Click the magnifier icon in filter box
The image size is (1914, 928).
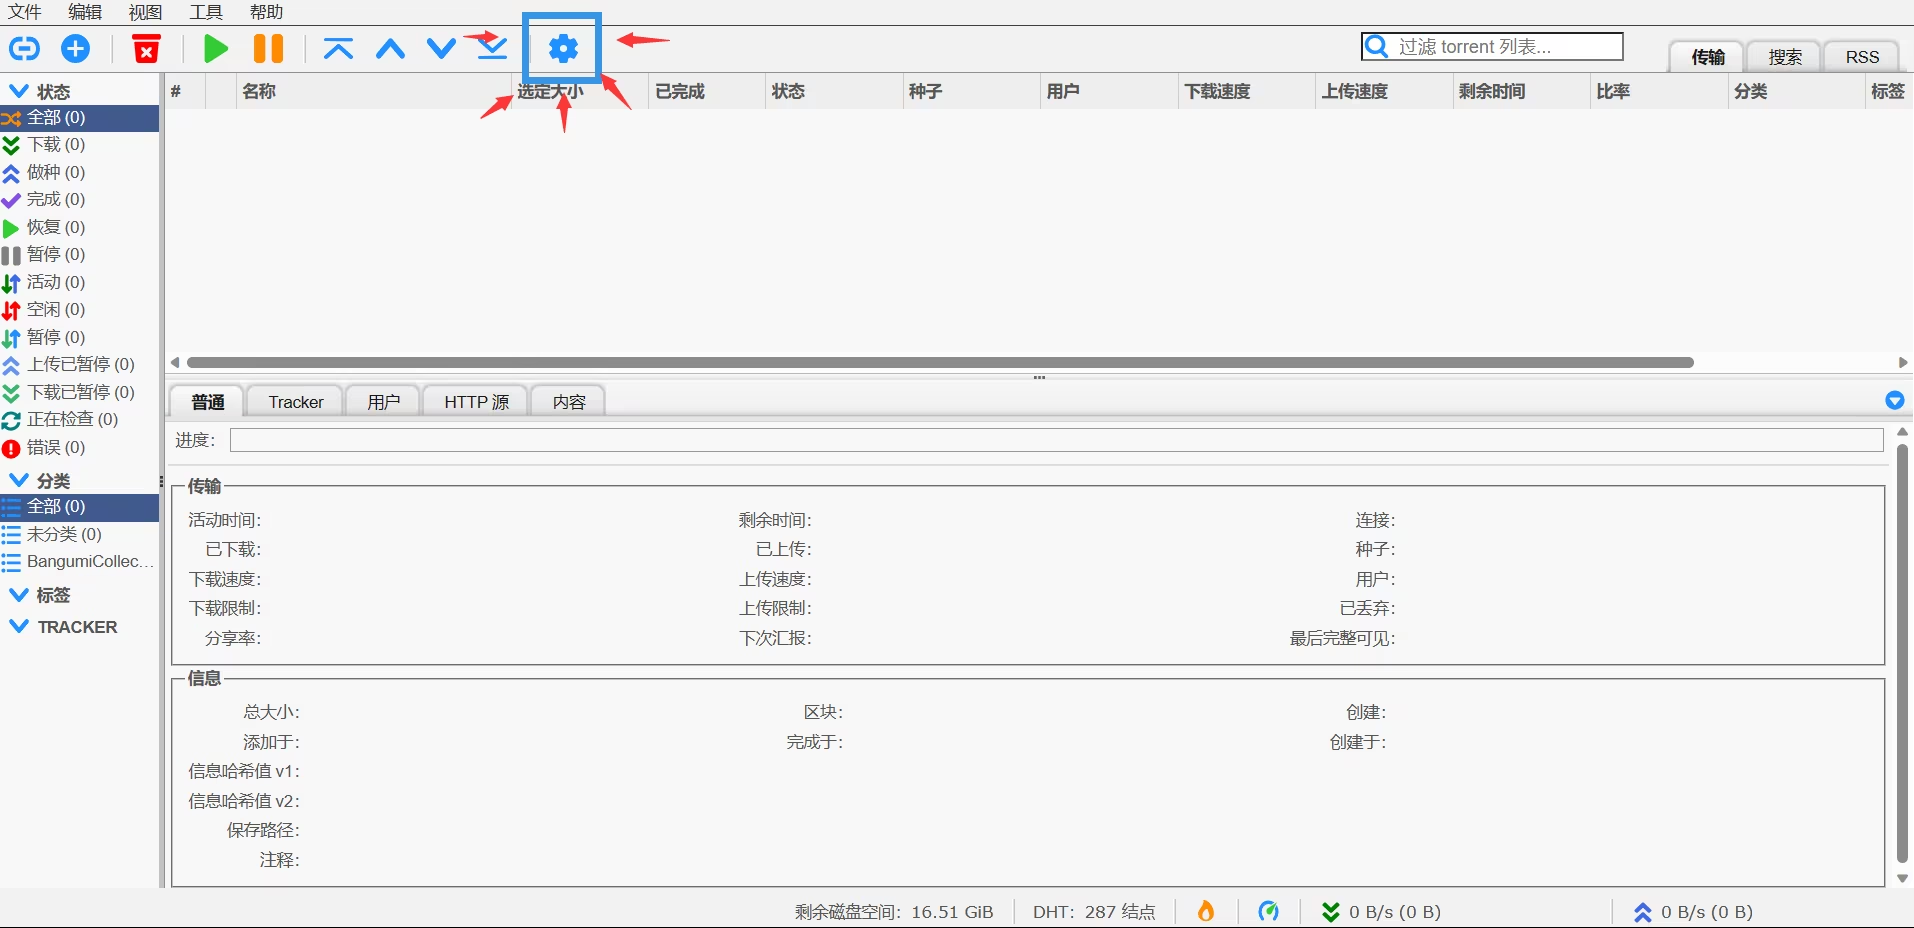click(x=1377, y=47)
